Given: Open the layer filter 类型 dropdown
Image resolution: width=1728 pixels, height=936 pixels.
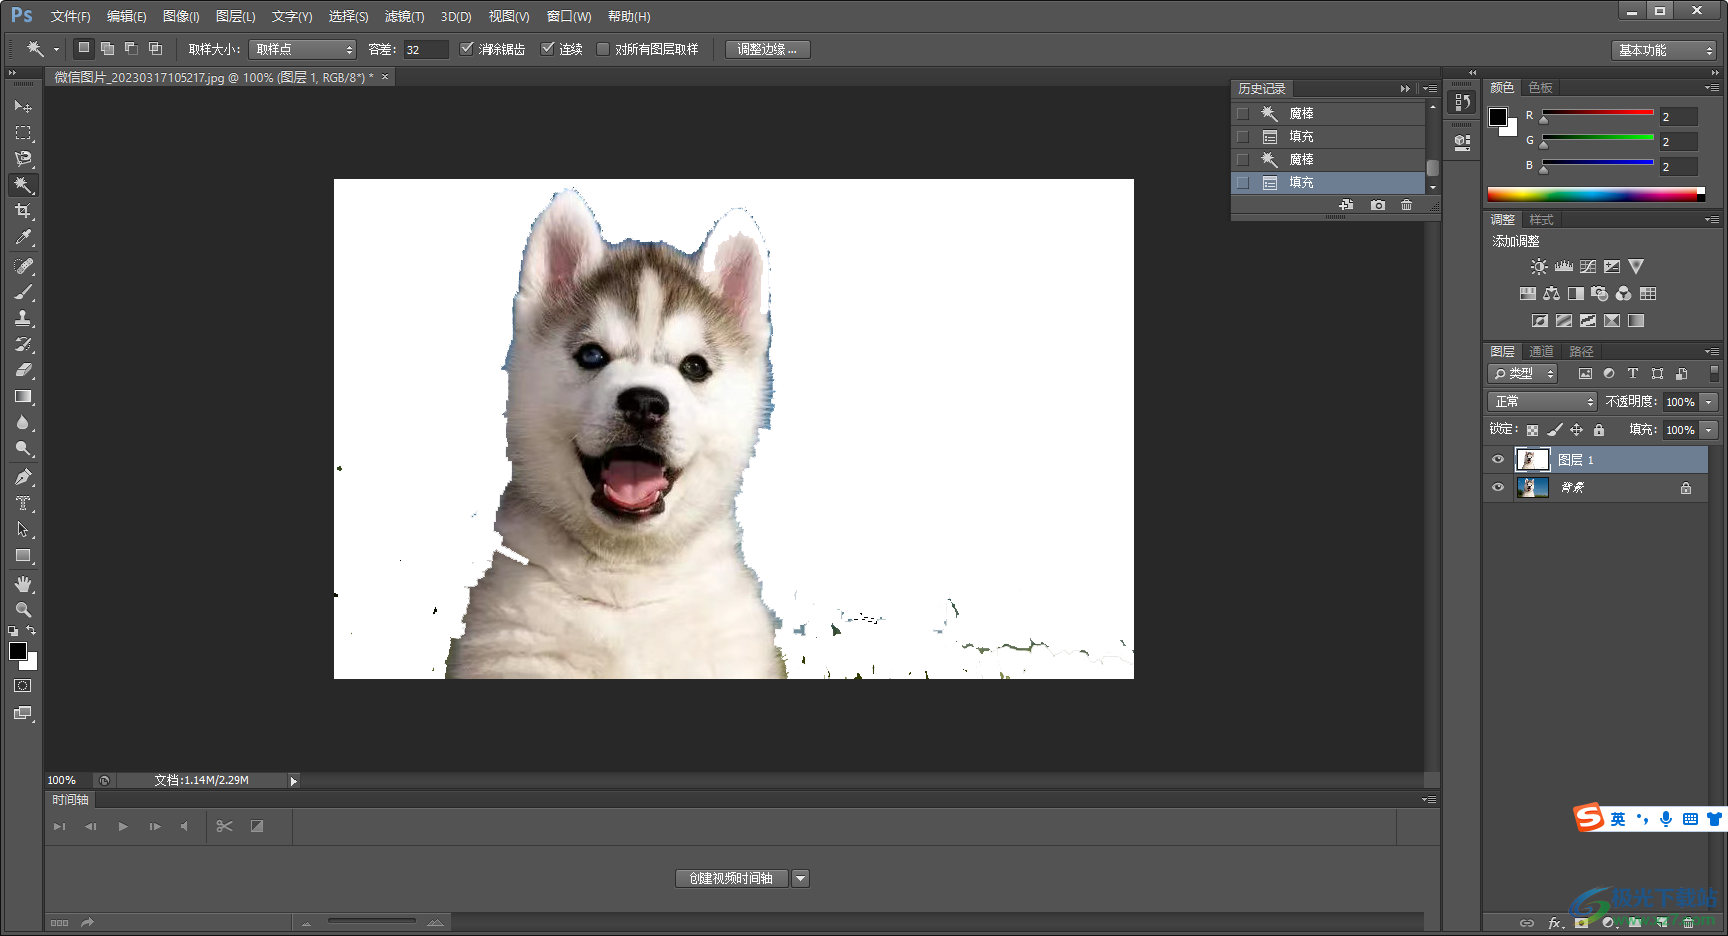Looking at the screenshot, I should (1523, 373).
